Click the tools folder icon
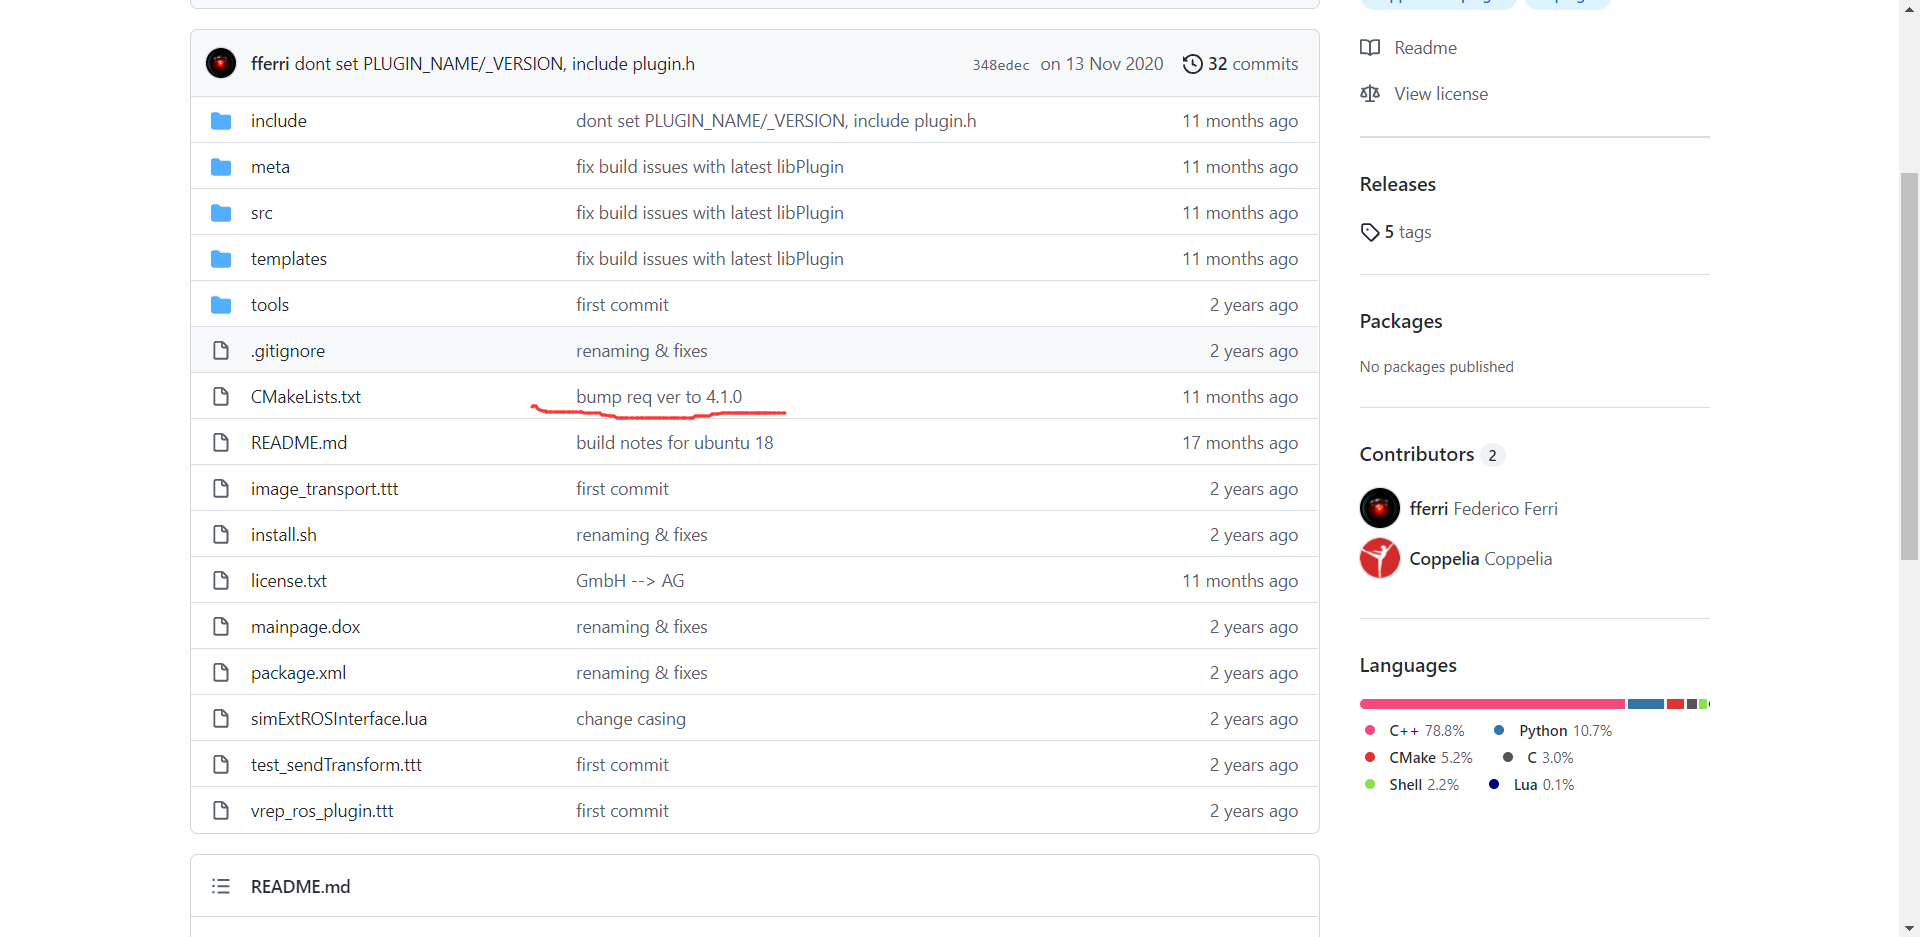 (221, 305)
